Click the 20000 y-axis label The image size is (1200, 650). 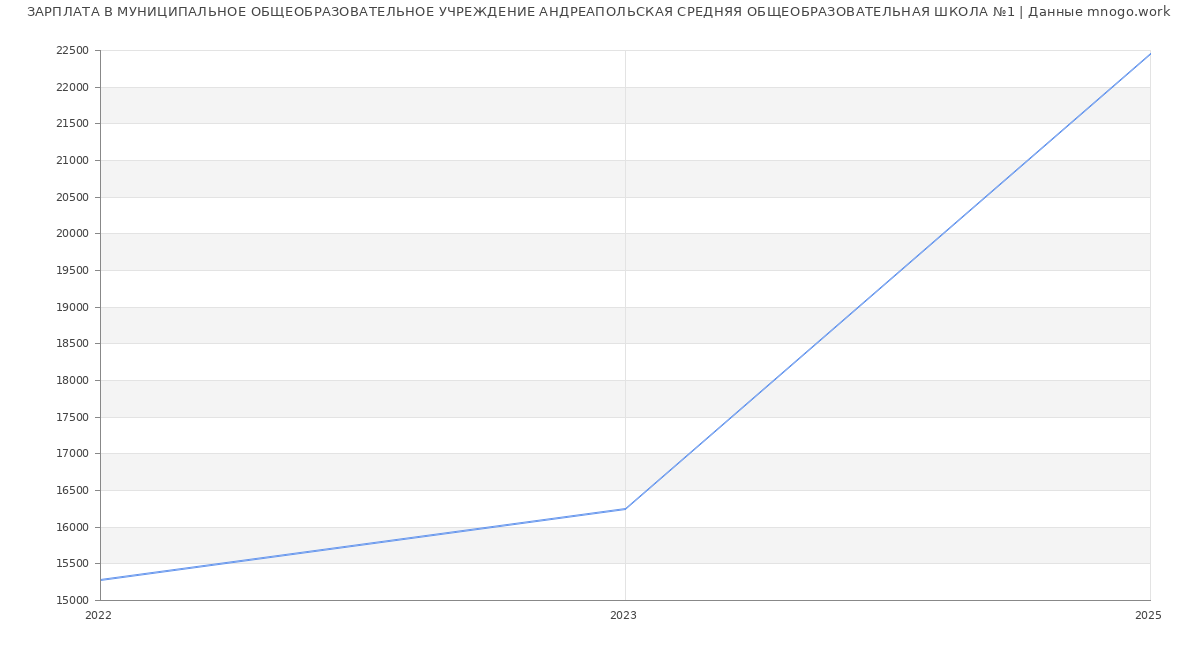pyautogui.click(x=73, y=234)
